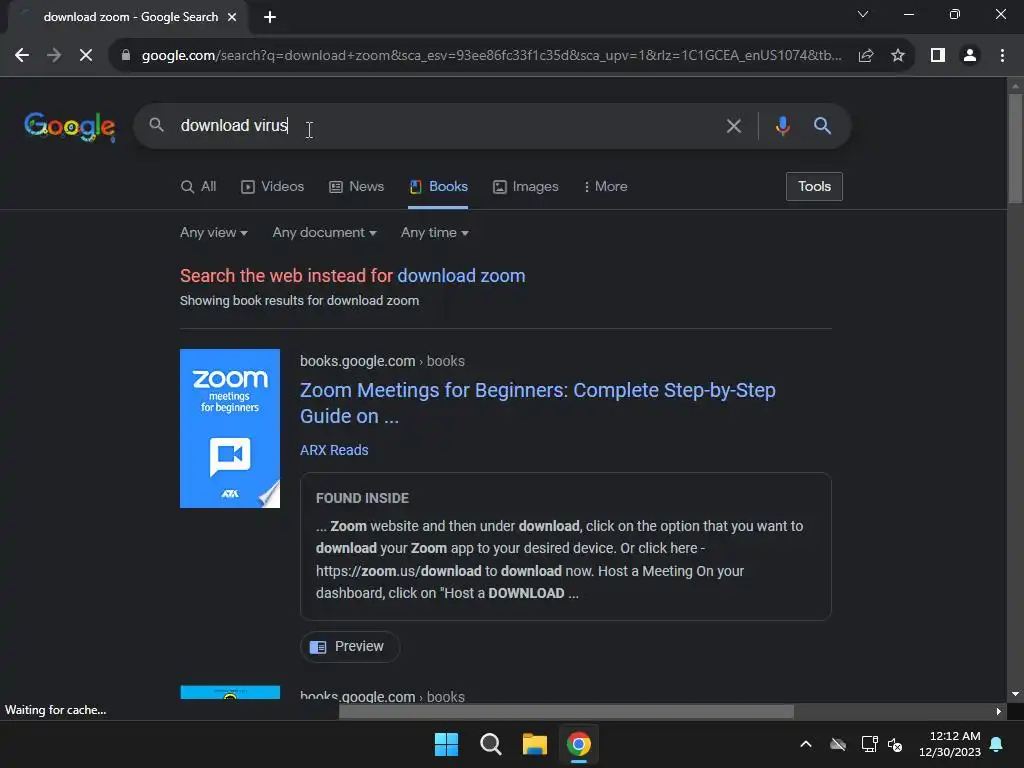
Task: Submit search with blue magnifier
Action: click(x=822, y=125)
